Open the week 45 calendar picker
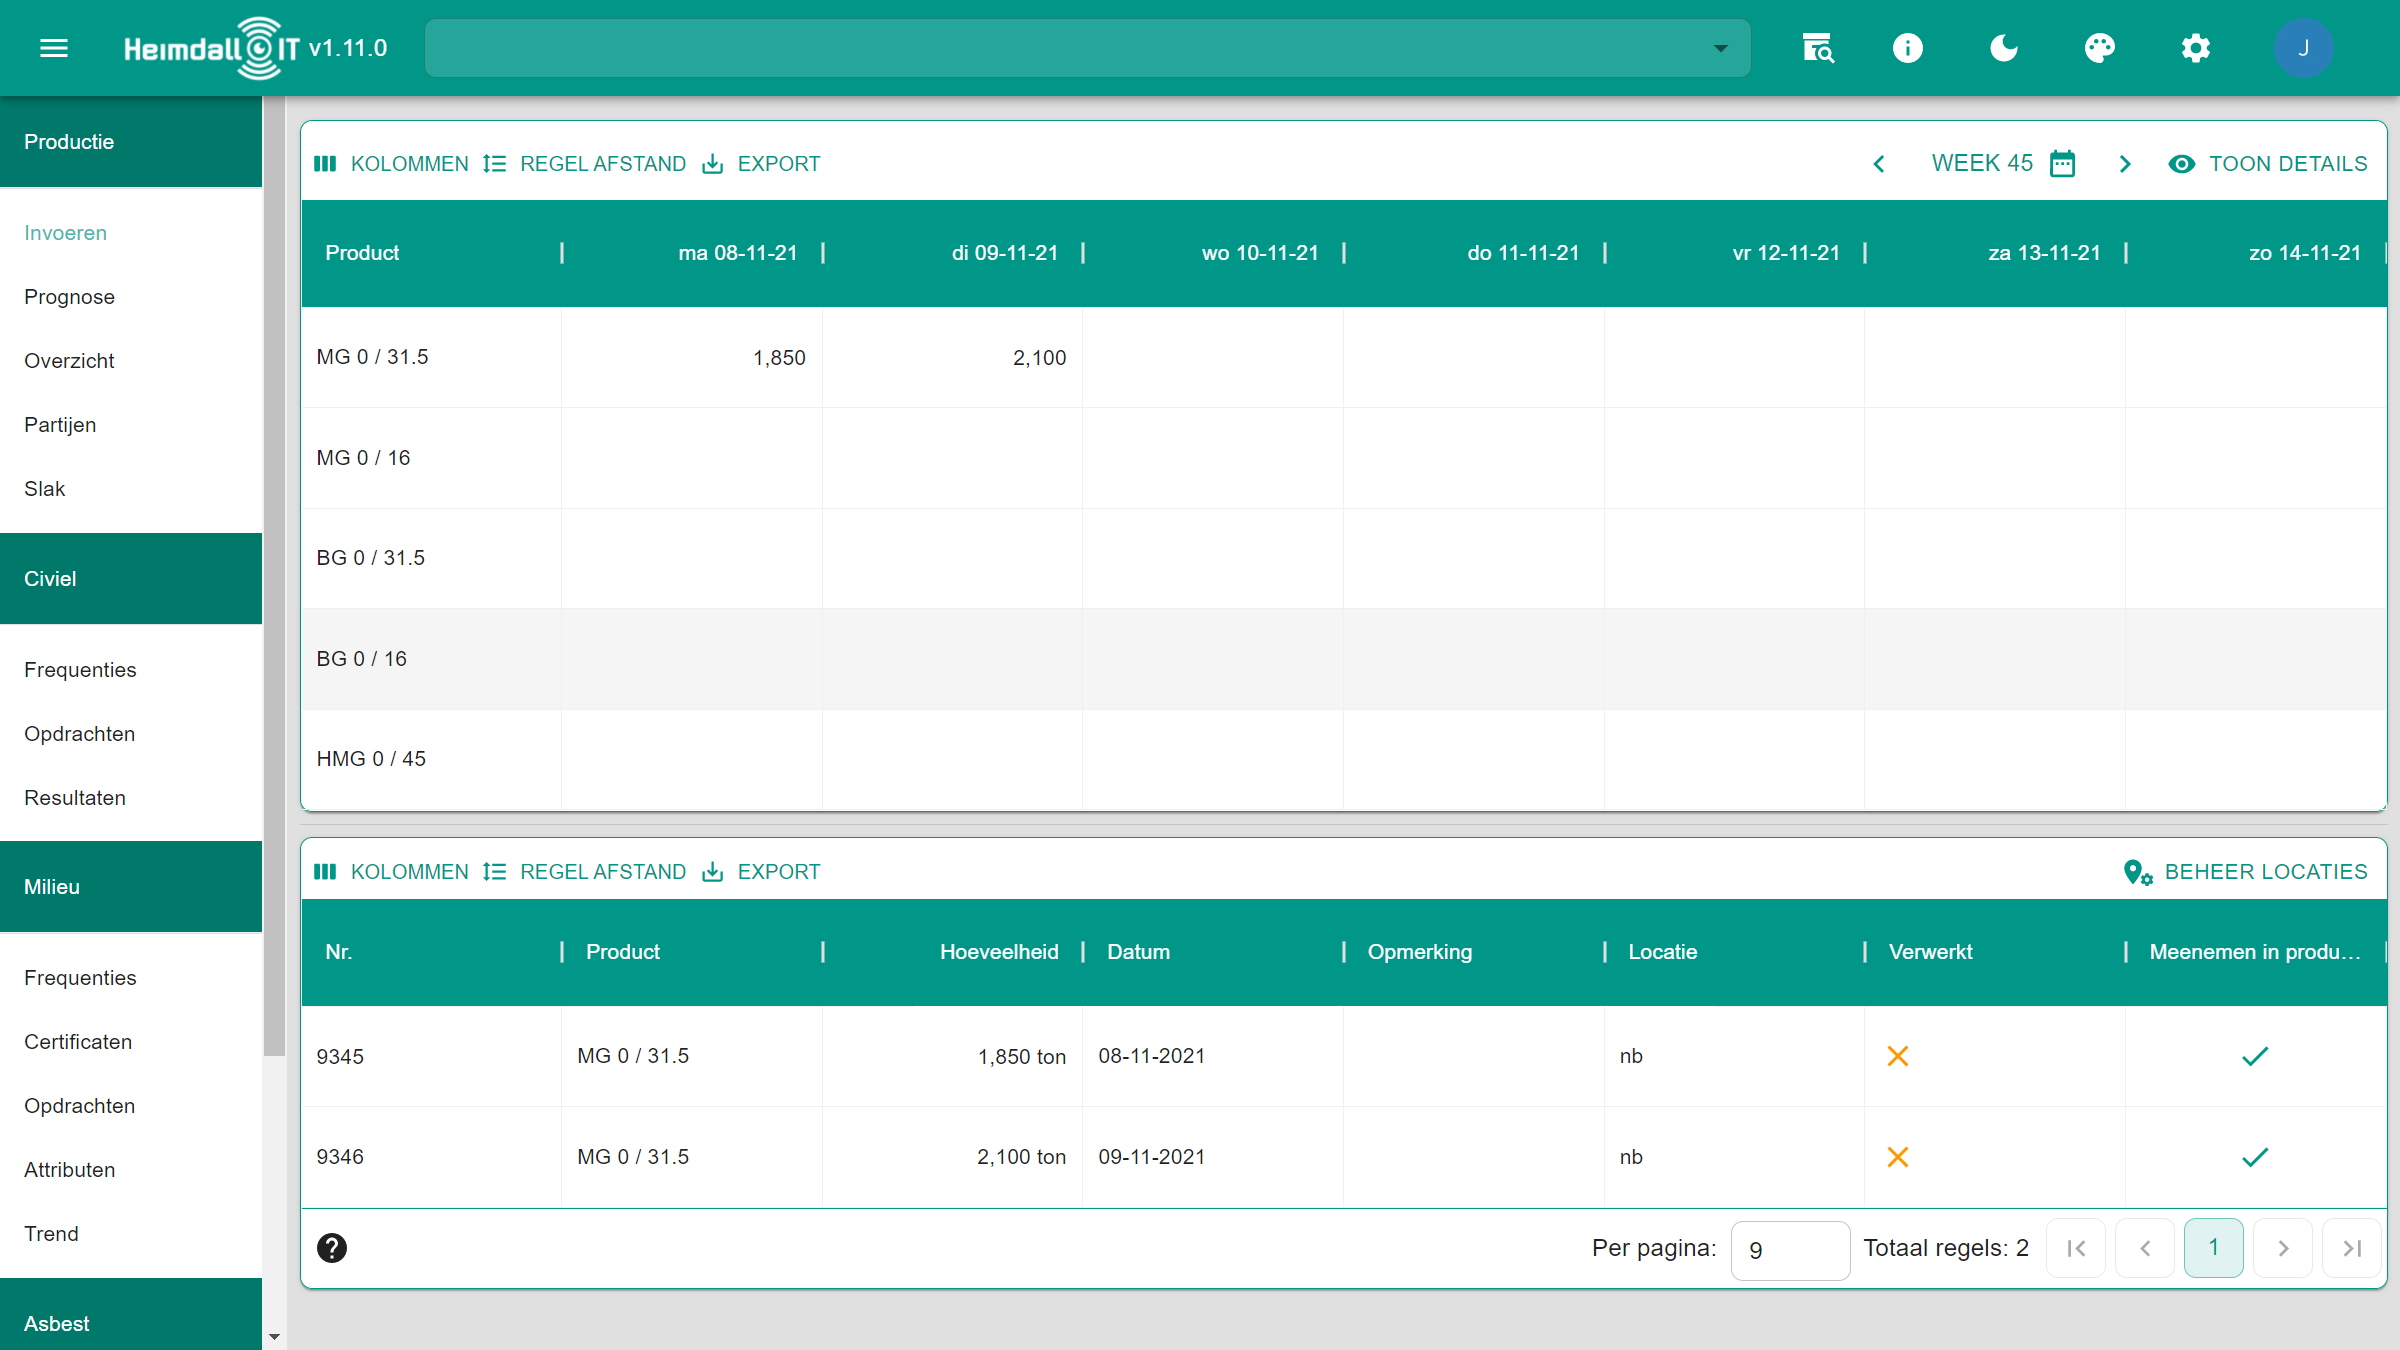The width and height of the screenshot is (2400, 1350). 2062,164
